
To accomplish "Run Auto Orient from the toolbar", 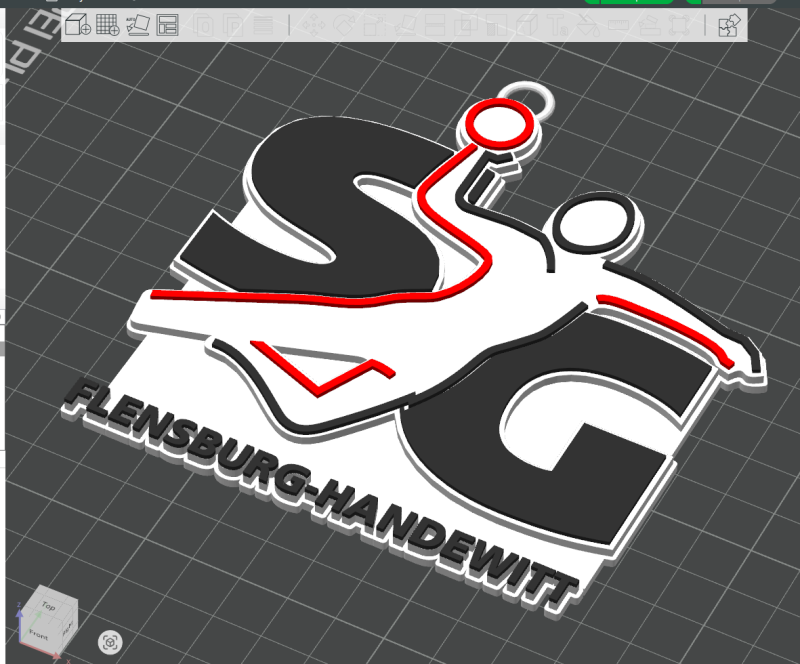I will click(x=138, y=25).
